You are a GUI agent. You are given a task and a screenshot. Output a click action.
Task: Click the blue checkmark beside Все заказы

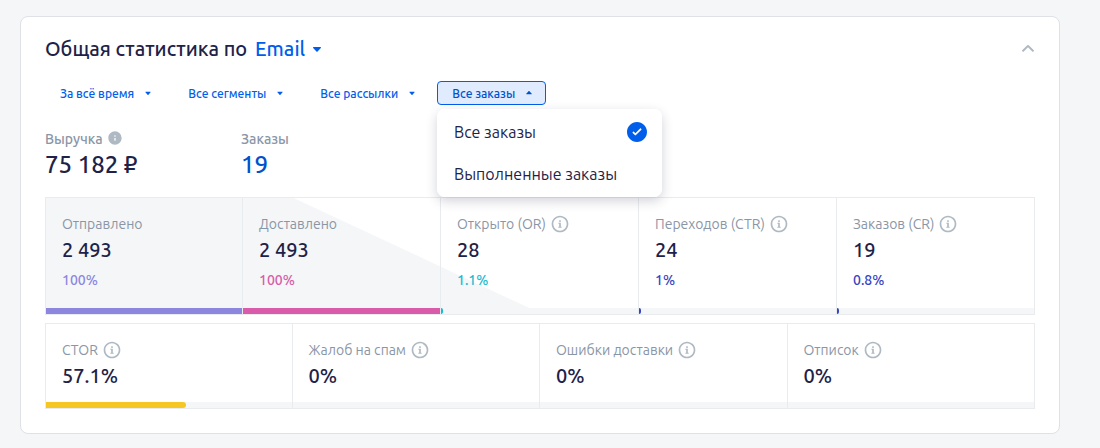tap(636, 132)
